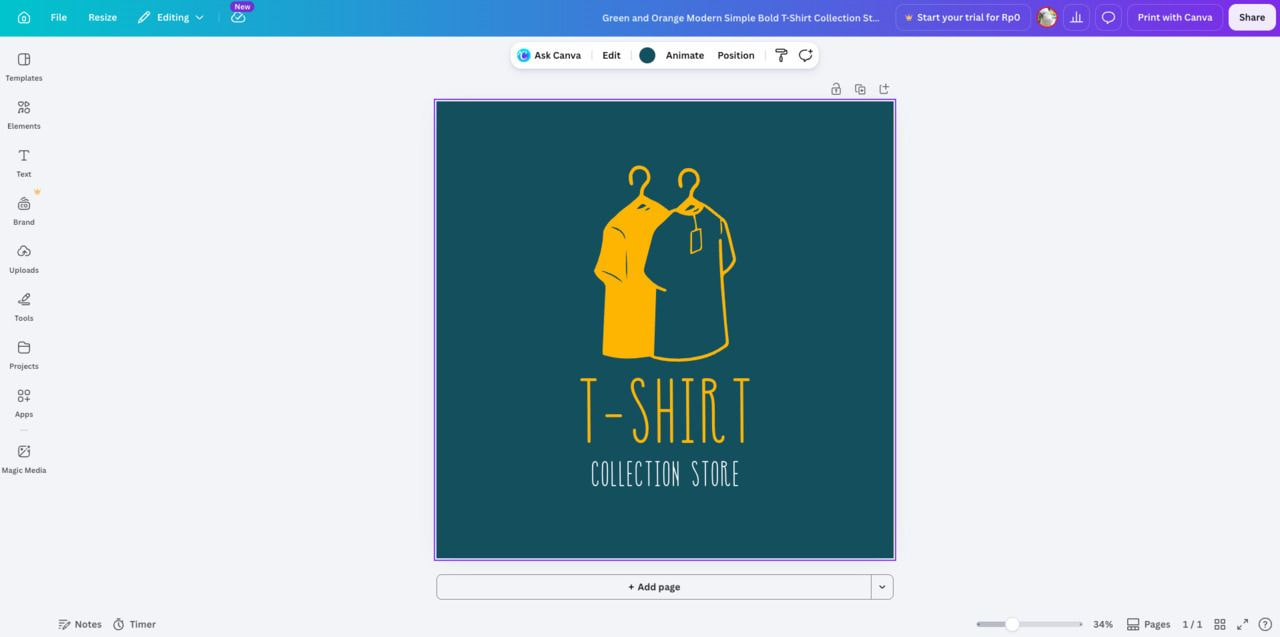Select the COLLECTION STORE text
Screen dimensions: 1280x637
[x=665, y=474]
